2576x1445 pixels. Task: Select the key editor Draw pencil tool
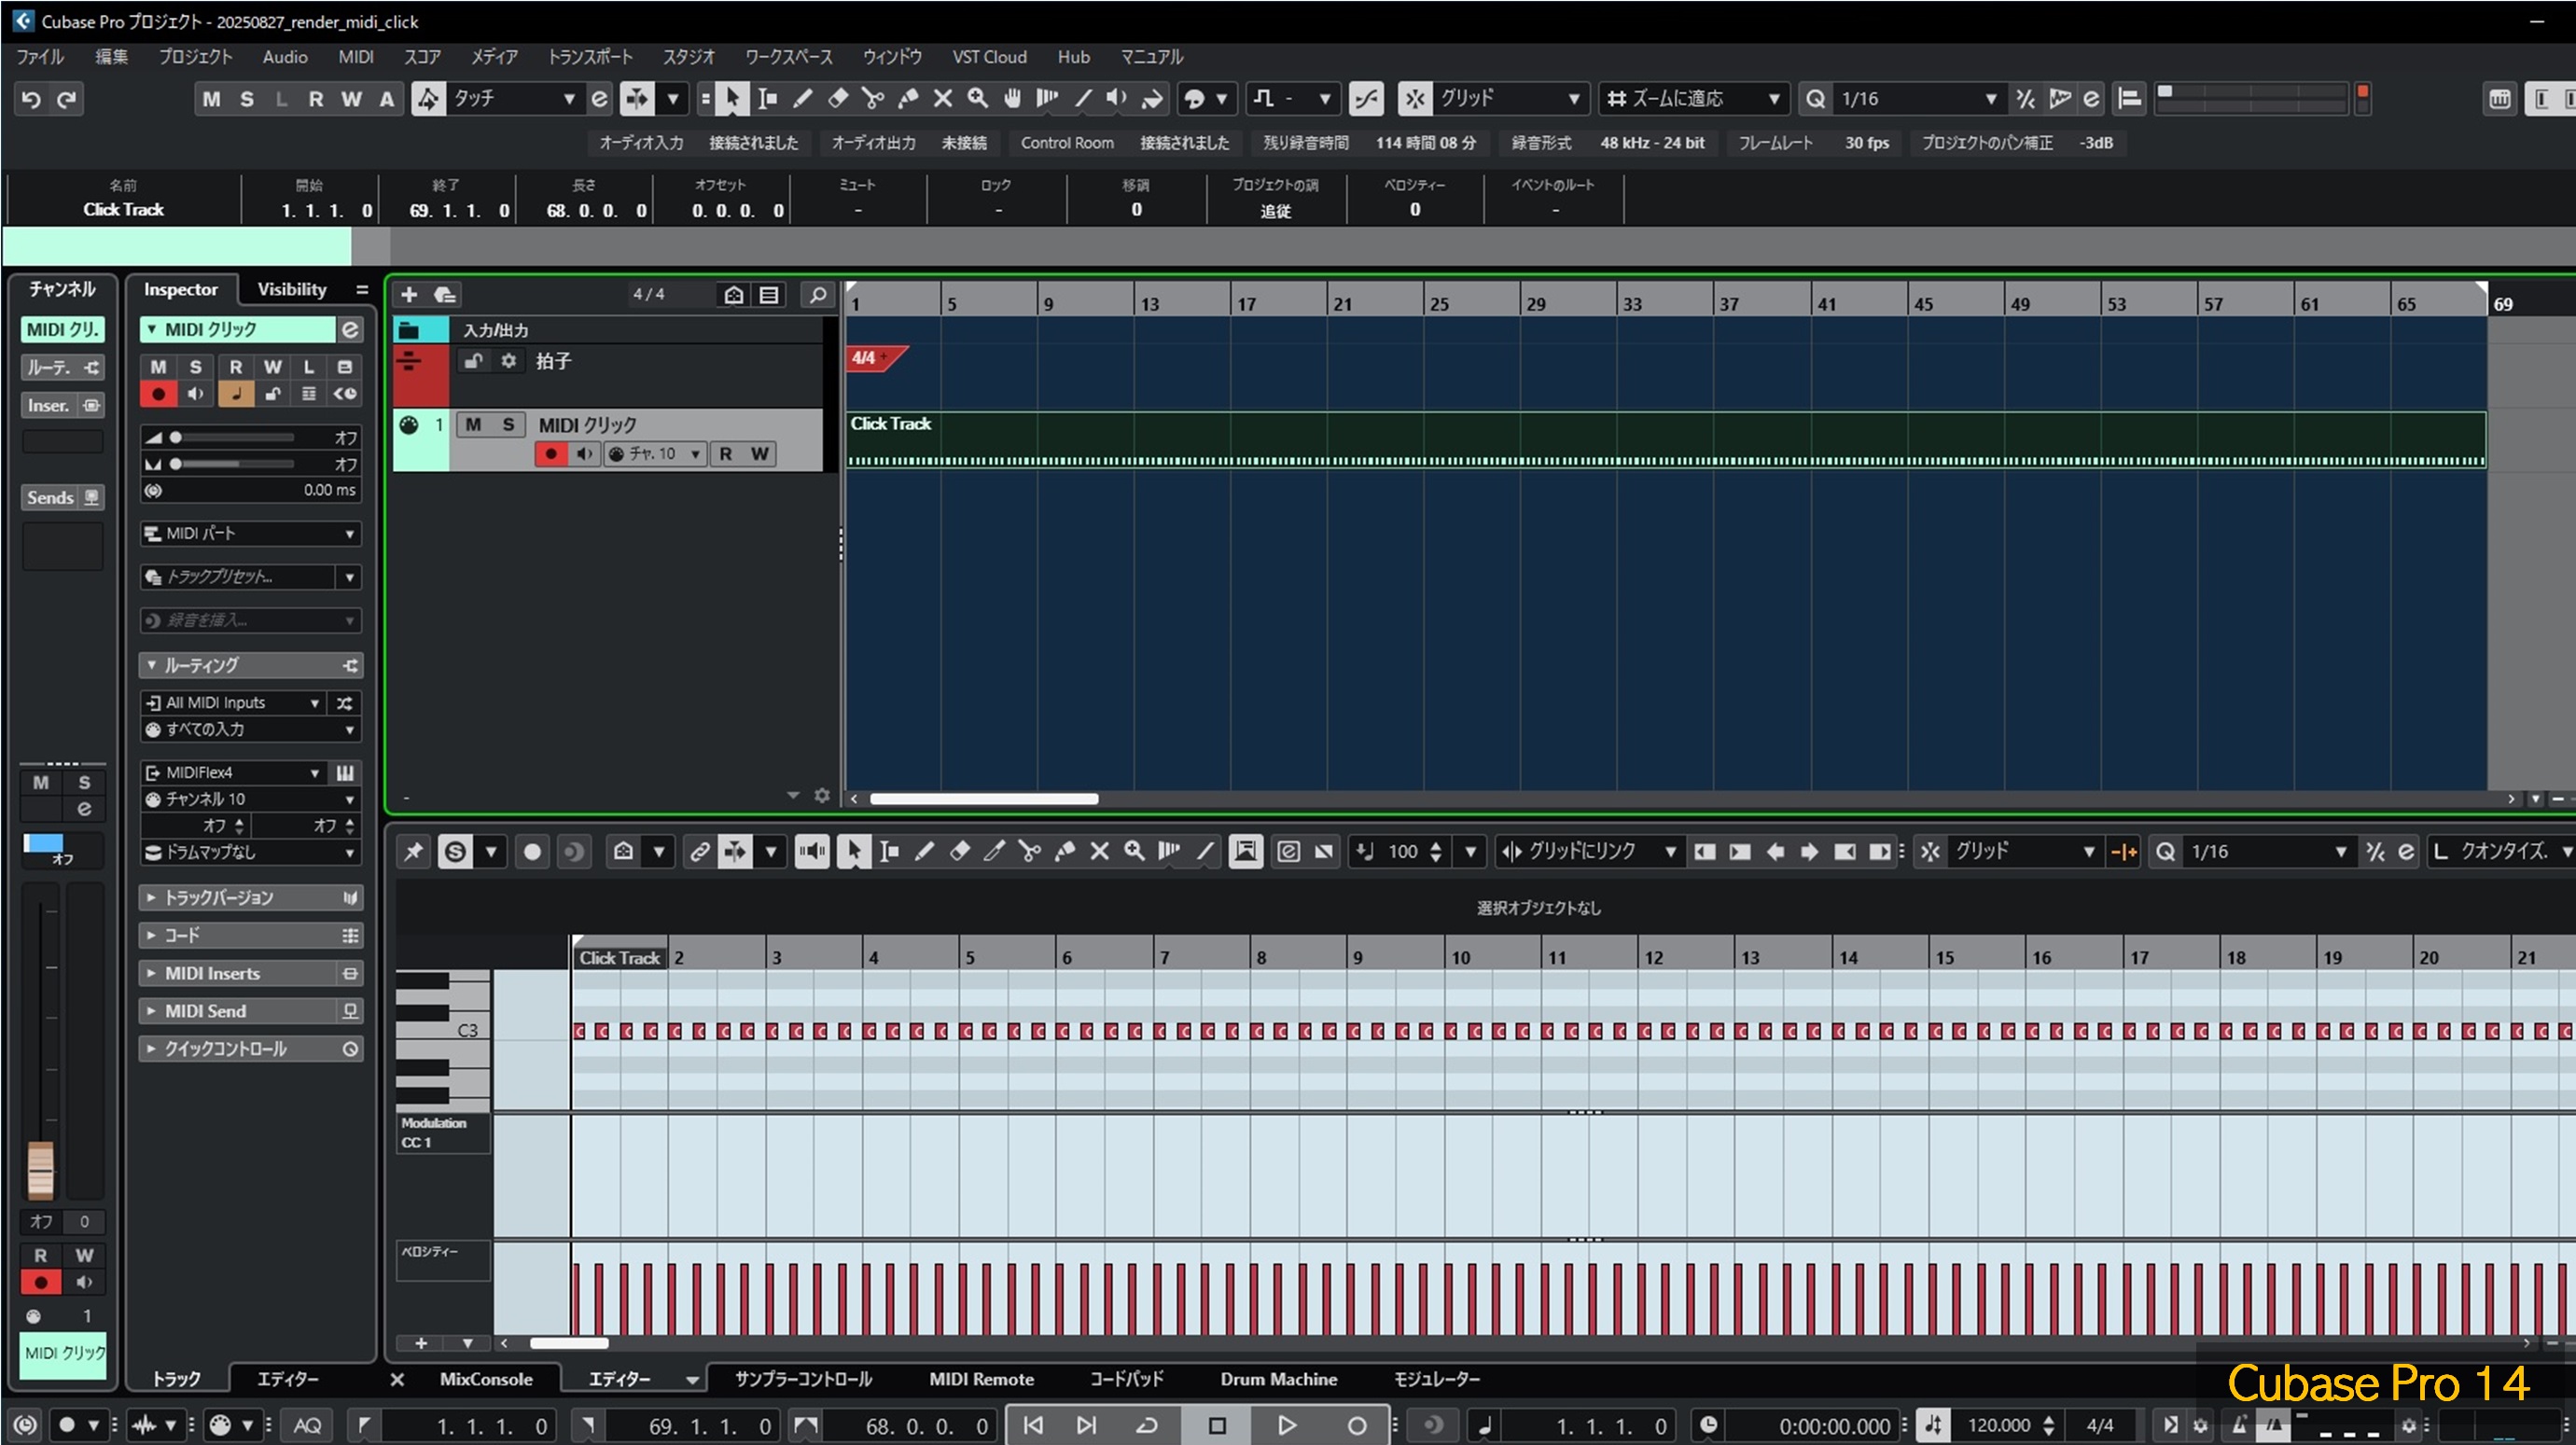click(924, 851)
